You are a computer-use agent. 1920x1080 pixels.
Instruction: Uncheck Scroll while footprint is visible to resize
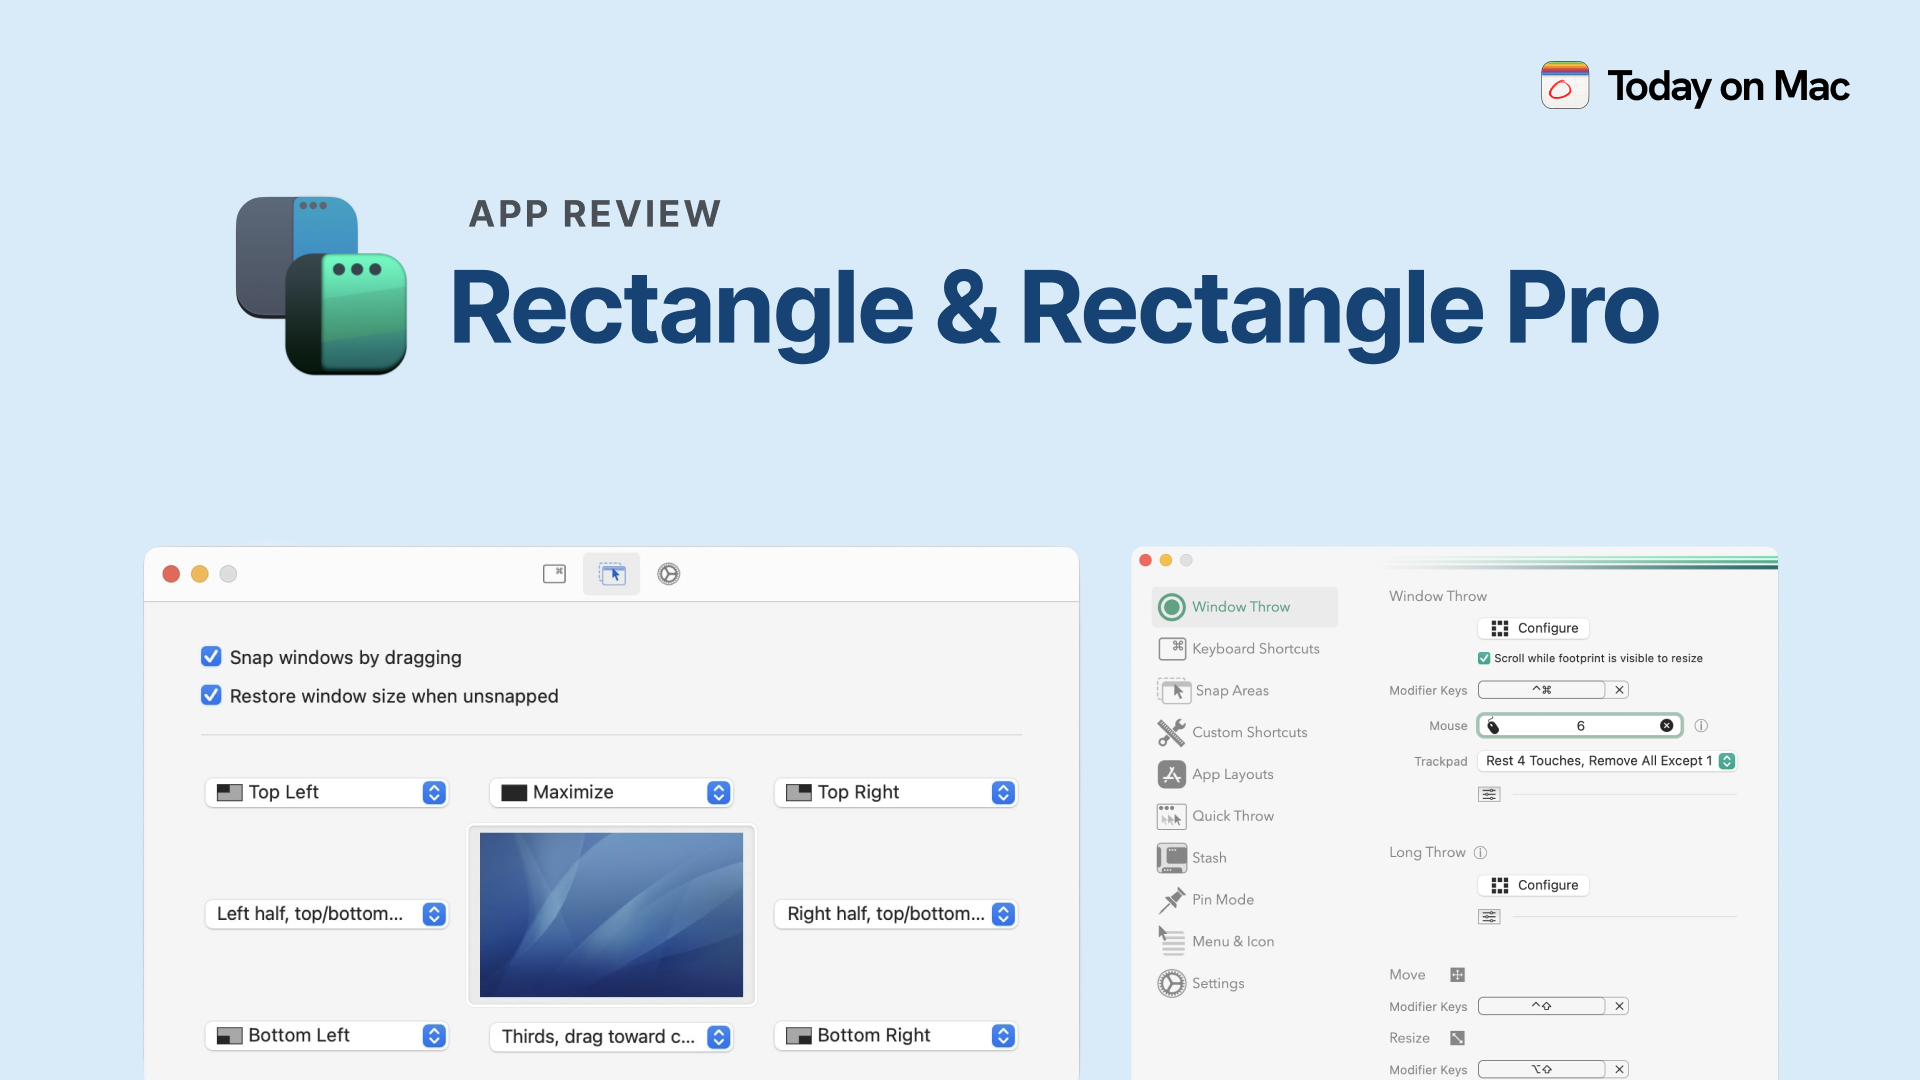coord(1484,658)
